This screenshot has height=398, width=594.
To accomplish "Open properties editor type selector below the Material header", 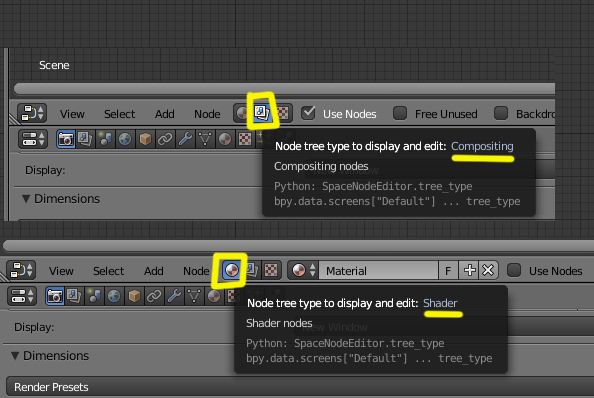I will 22,296.
